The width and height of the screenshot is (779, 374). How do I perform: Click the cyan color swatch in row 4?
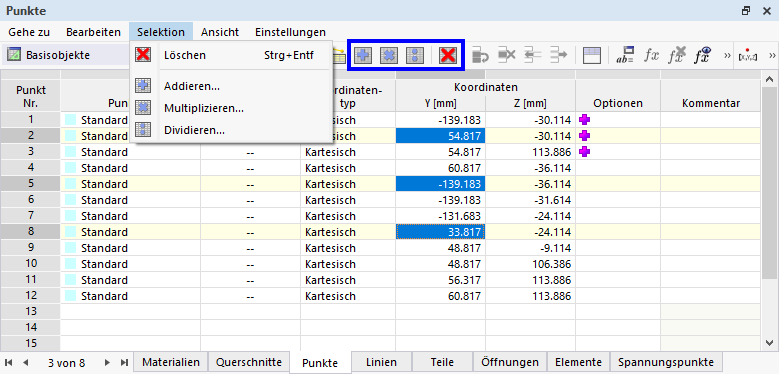point(71,168)
